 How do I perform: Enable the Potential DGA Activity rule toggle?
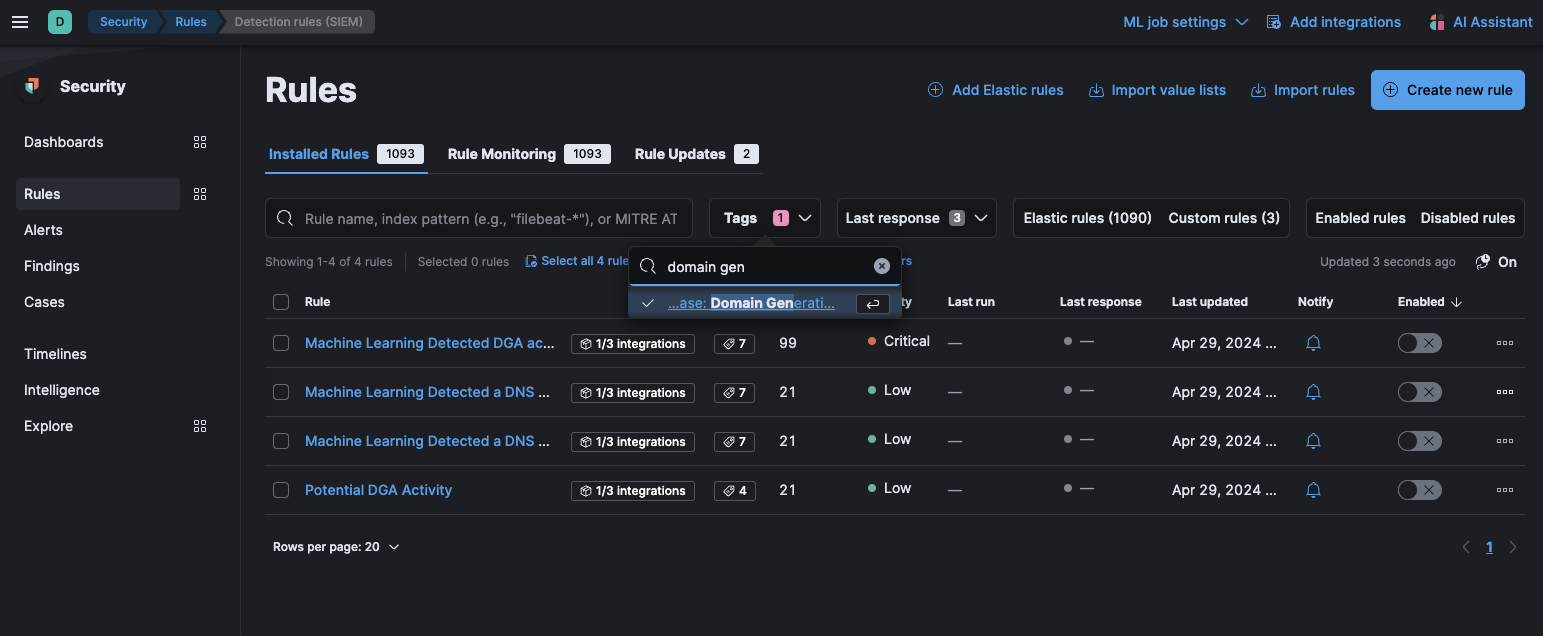pos(1419,490)
